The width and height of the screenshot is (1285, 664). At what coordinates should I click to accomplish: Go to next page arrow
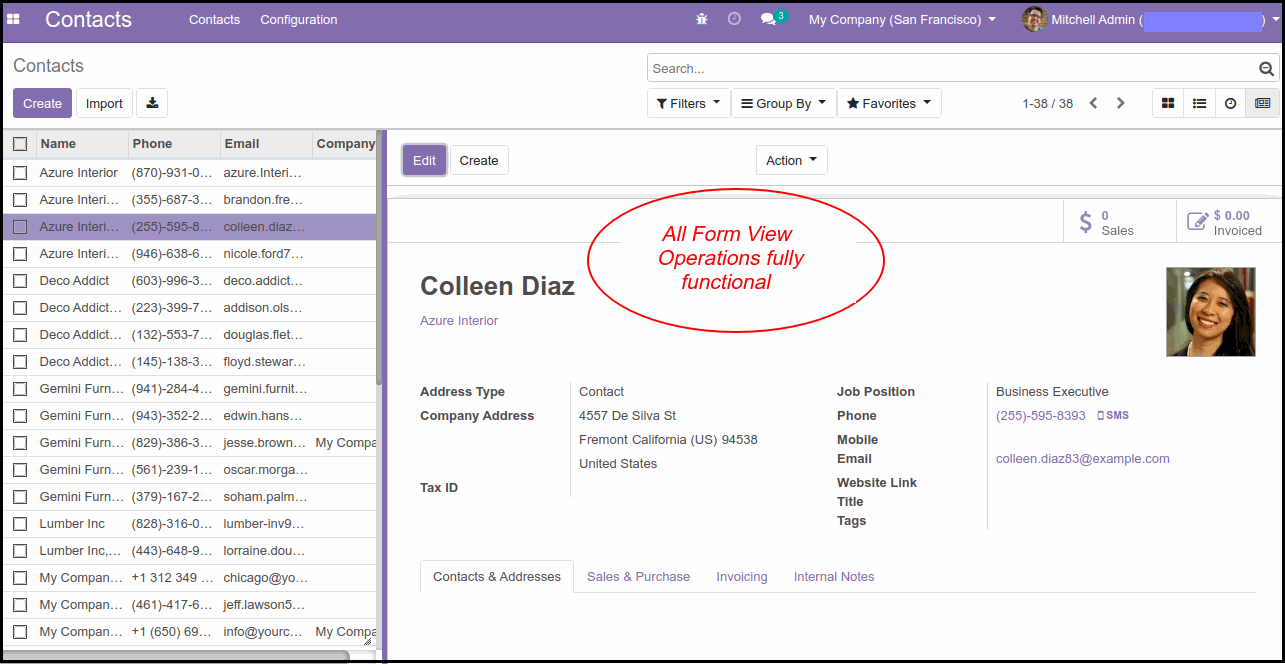[x=1121, y=103]
